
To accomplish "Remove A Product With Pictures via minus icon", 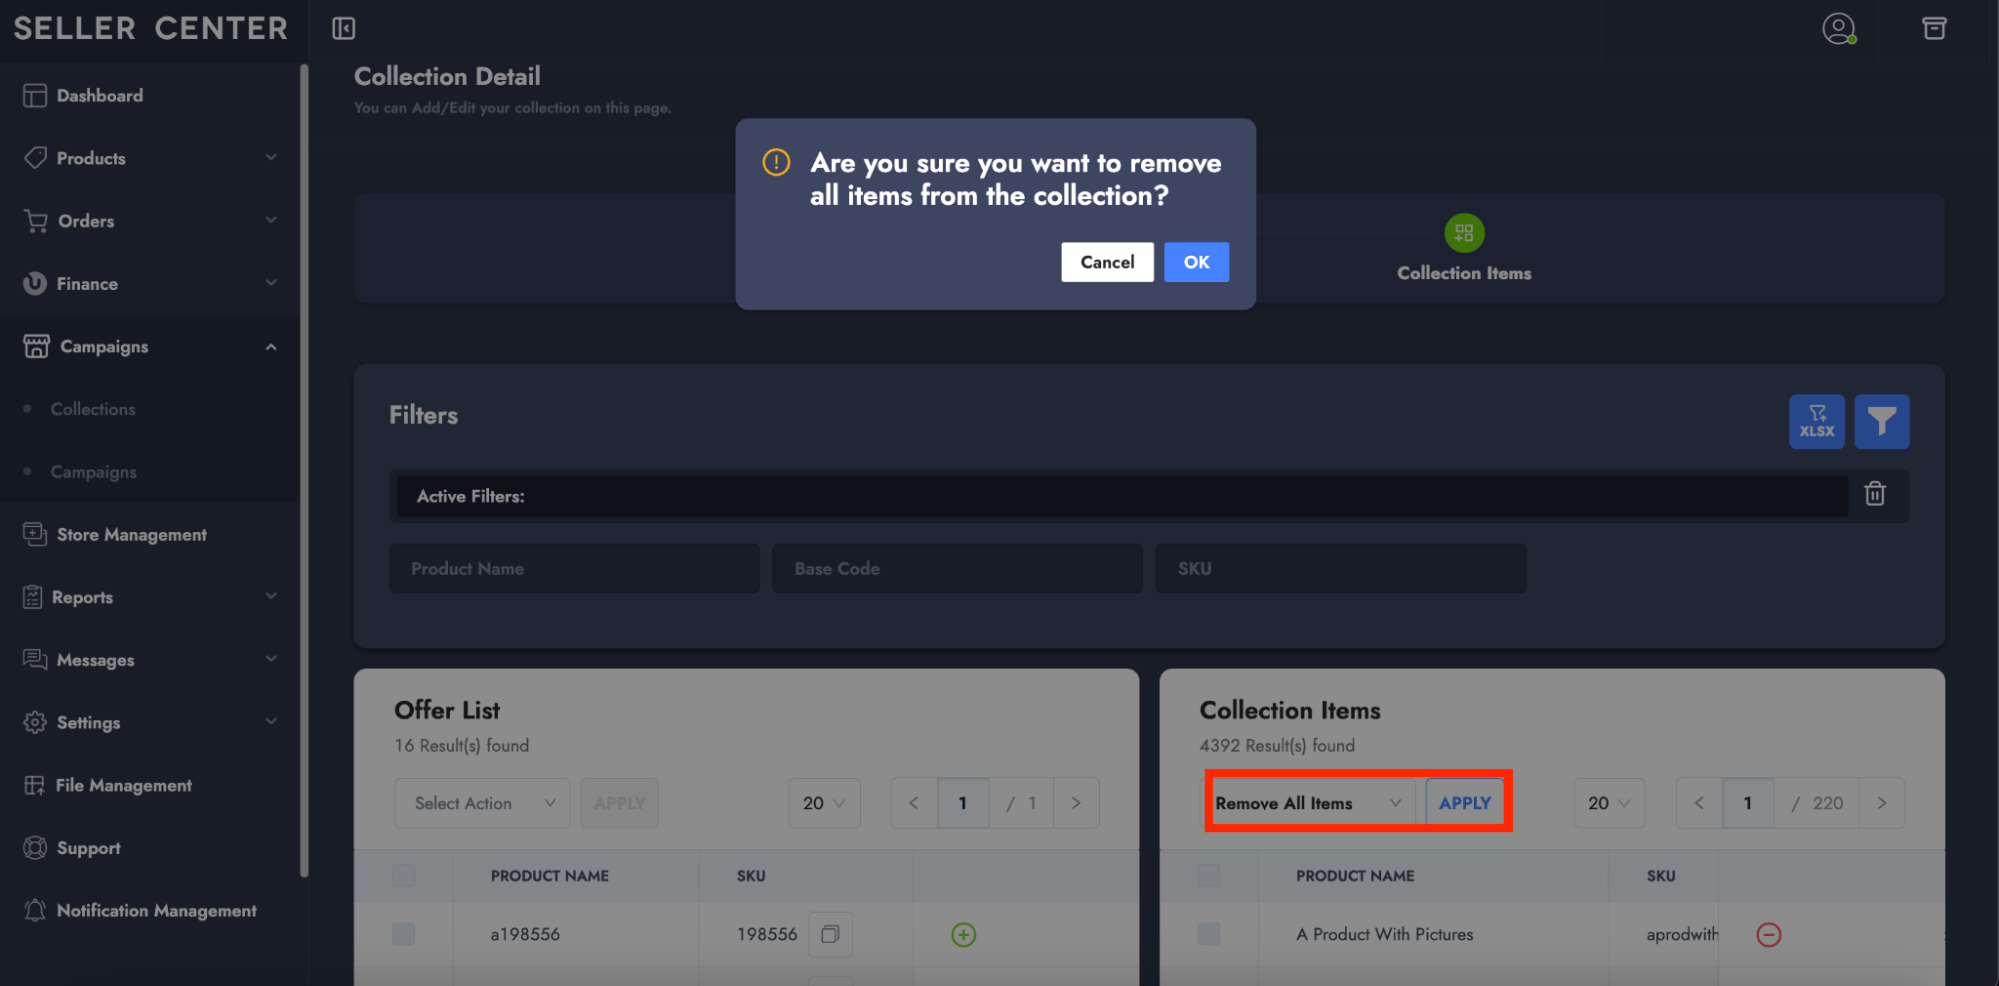I will 1768,934.
